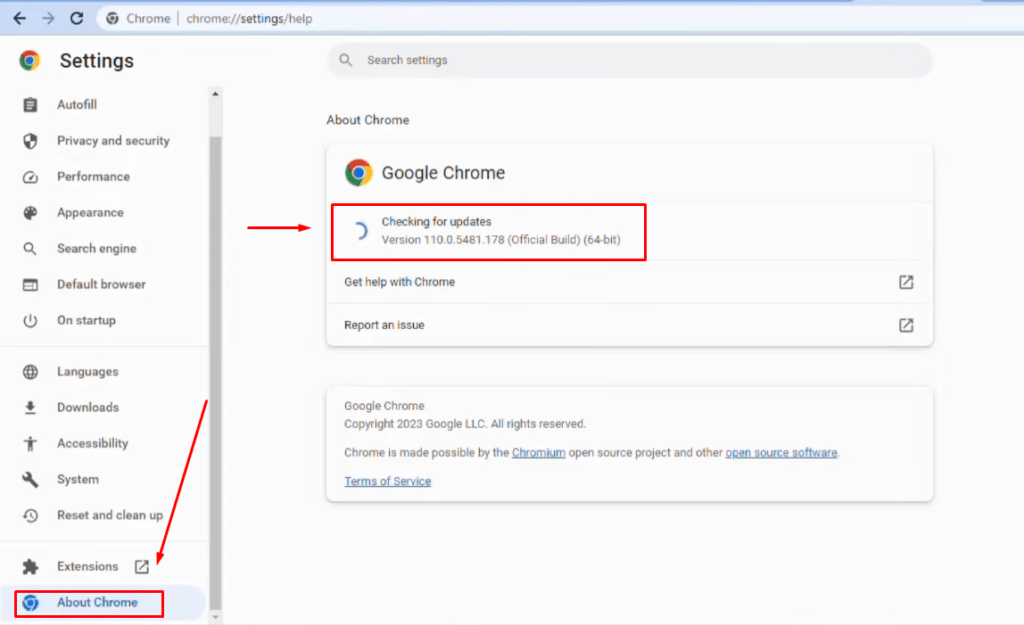This screenshot has width=1024, height=625.
Task: Click the Chrome logo beside Settings title
Action: [x=29, y=61]
